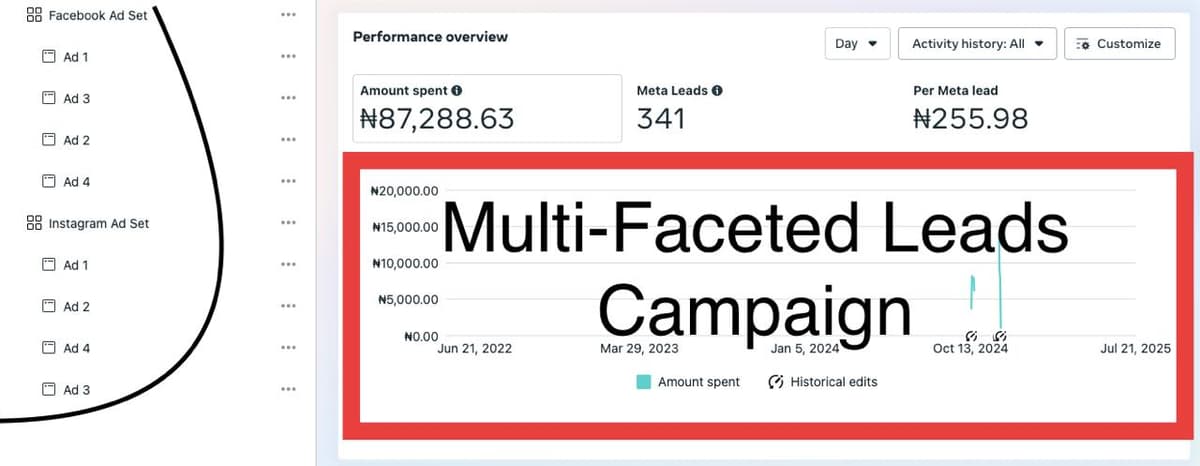Open more options for Instagram's Ad 3
Image resolution: width=1200 pixels, height=466 pixels.
pyautogui.click(x=289, y=390)
